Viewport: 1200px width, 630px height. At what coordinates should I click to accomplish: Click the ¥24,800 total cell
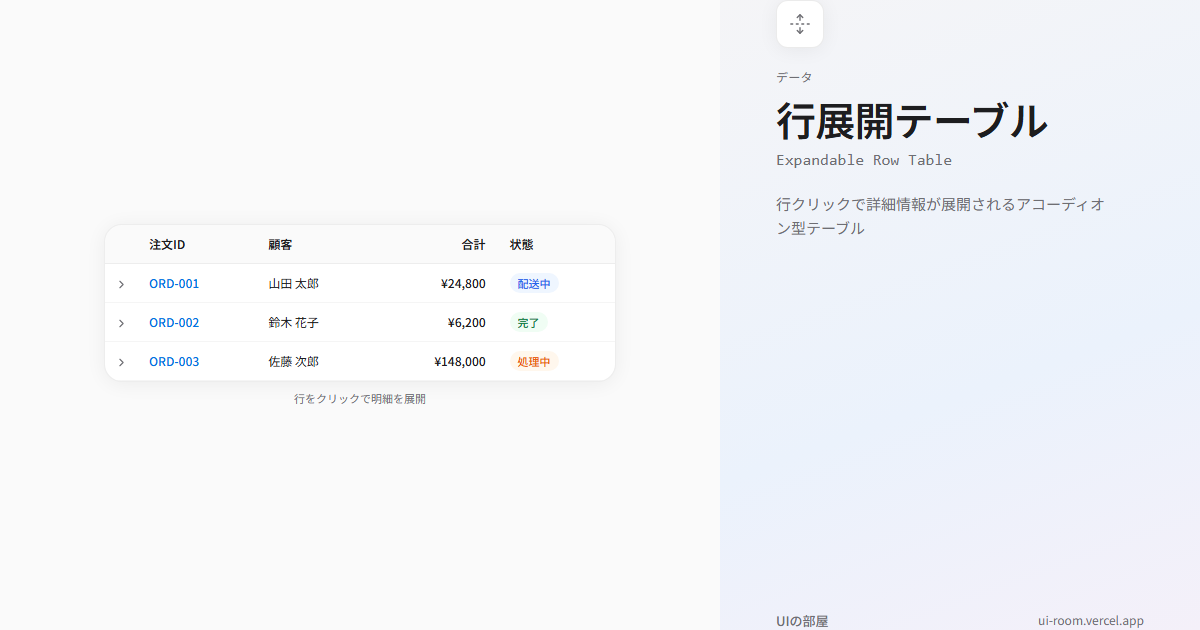[x=463, y=284]
